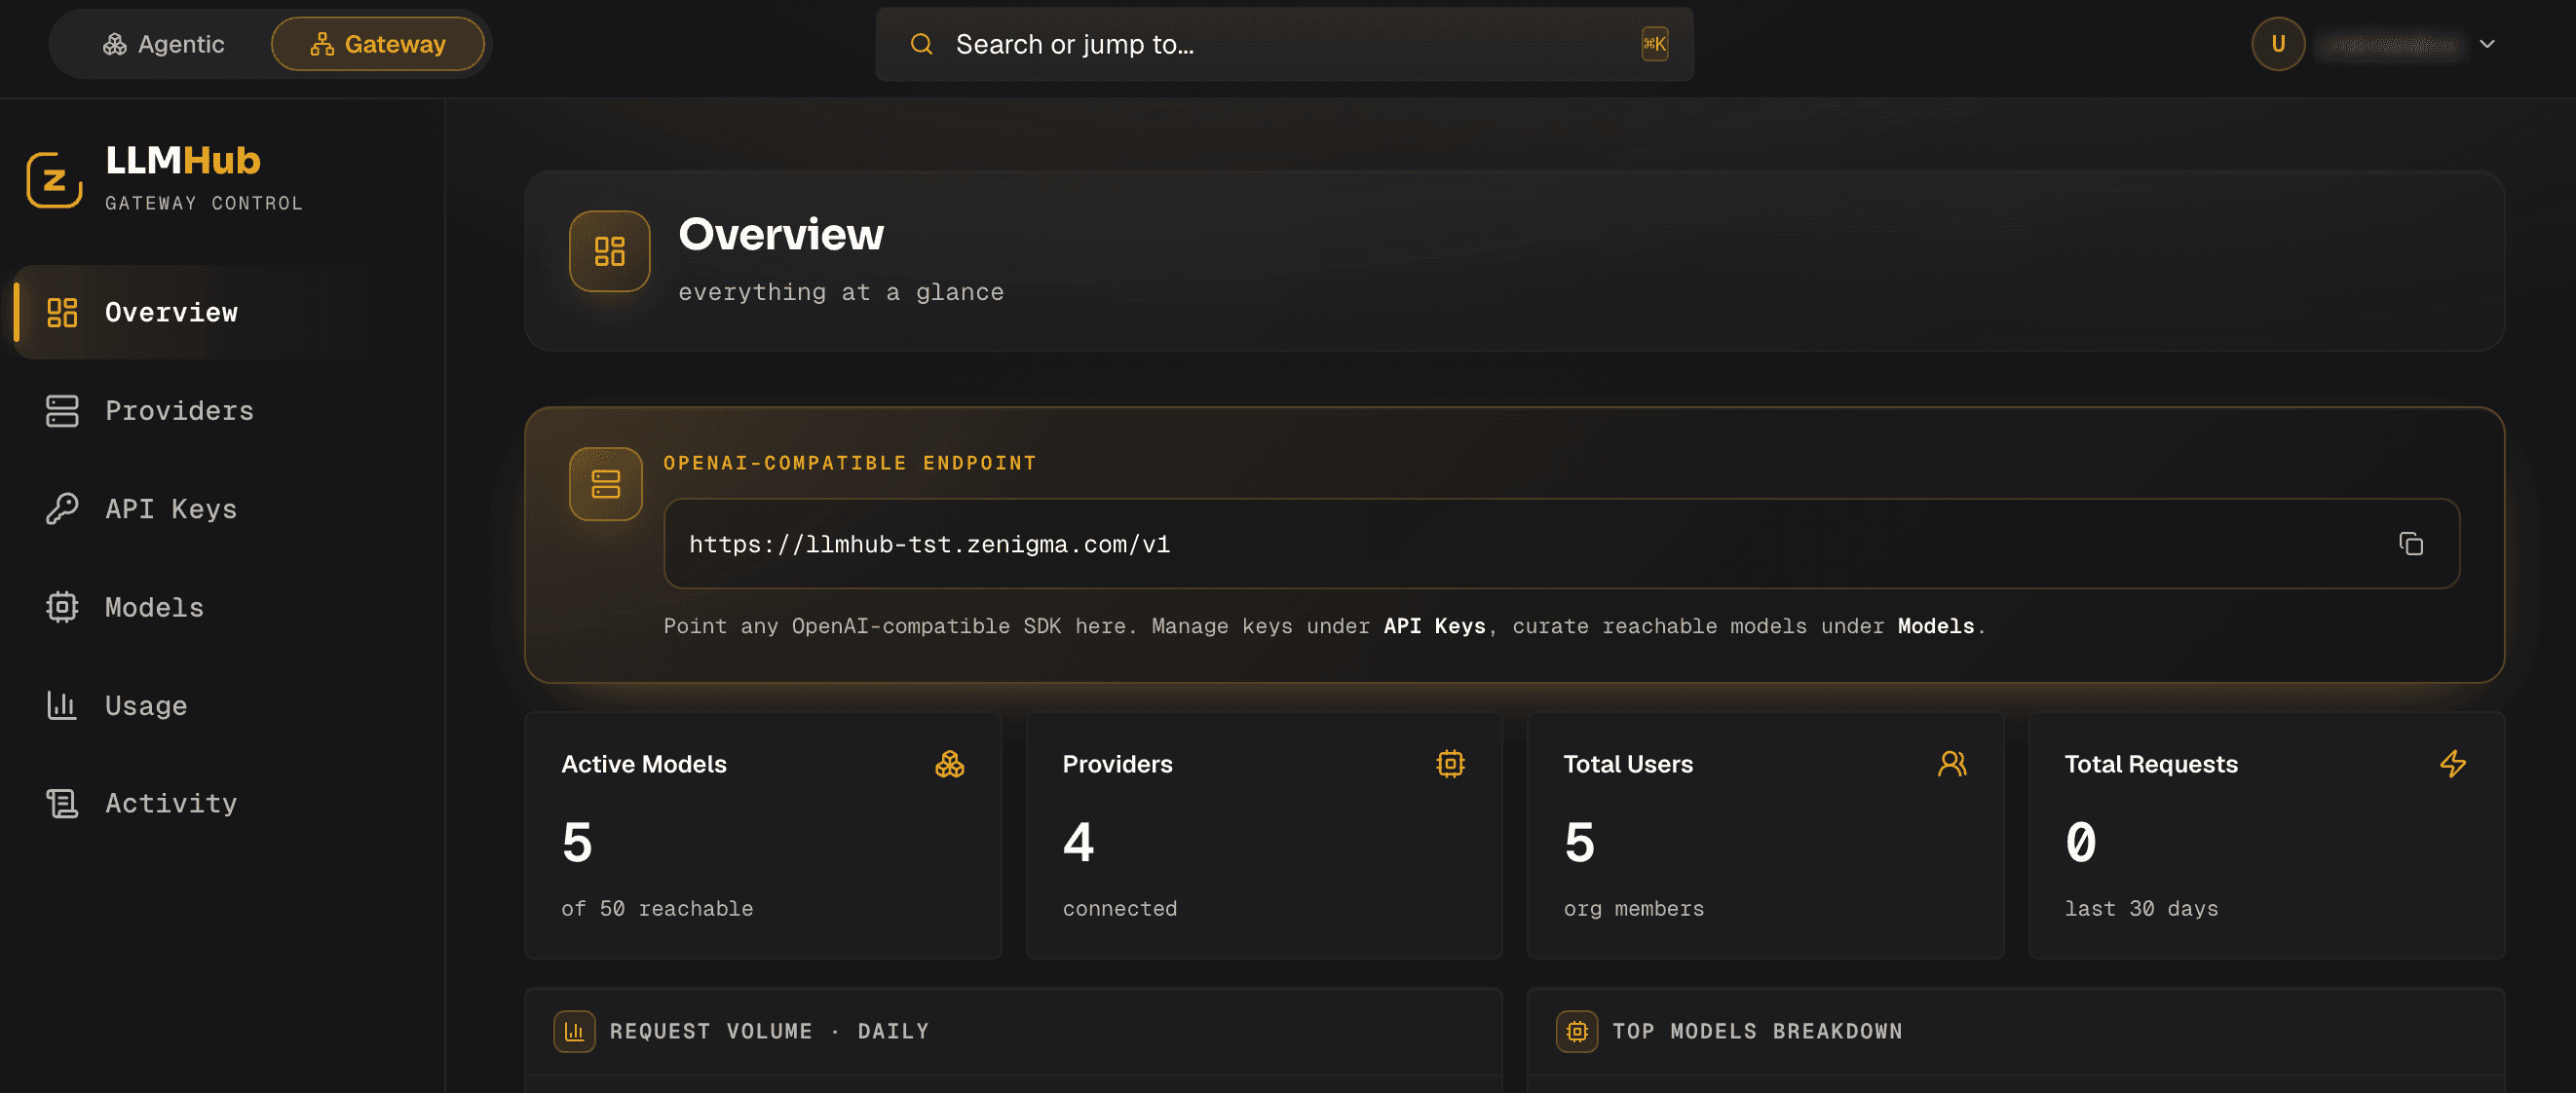Click the 'REQUEST VOLUME · DAILY' heading
2576x1093 pixels.
pyautogui.click(x=769, y=1031)
